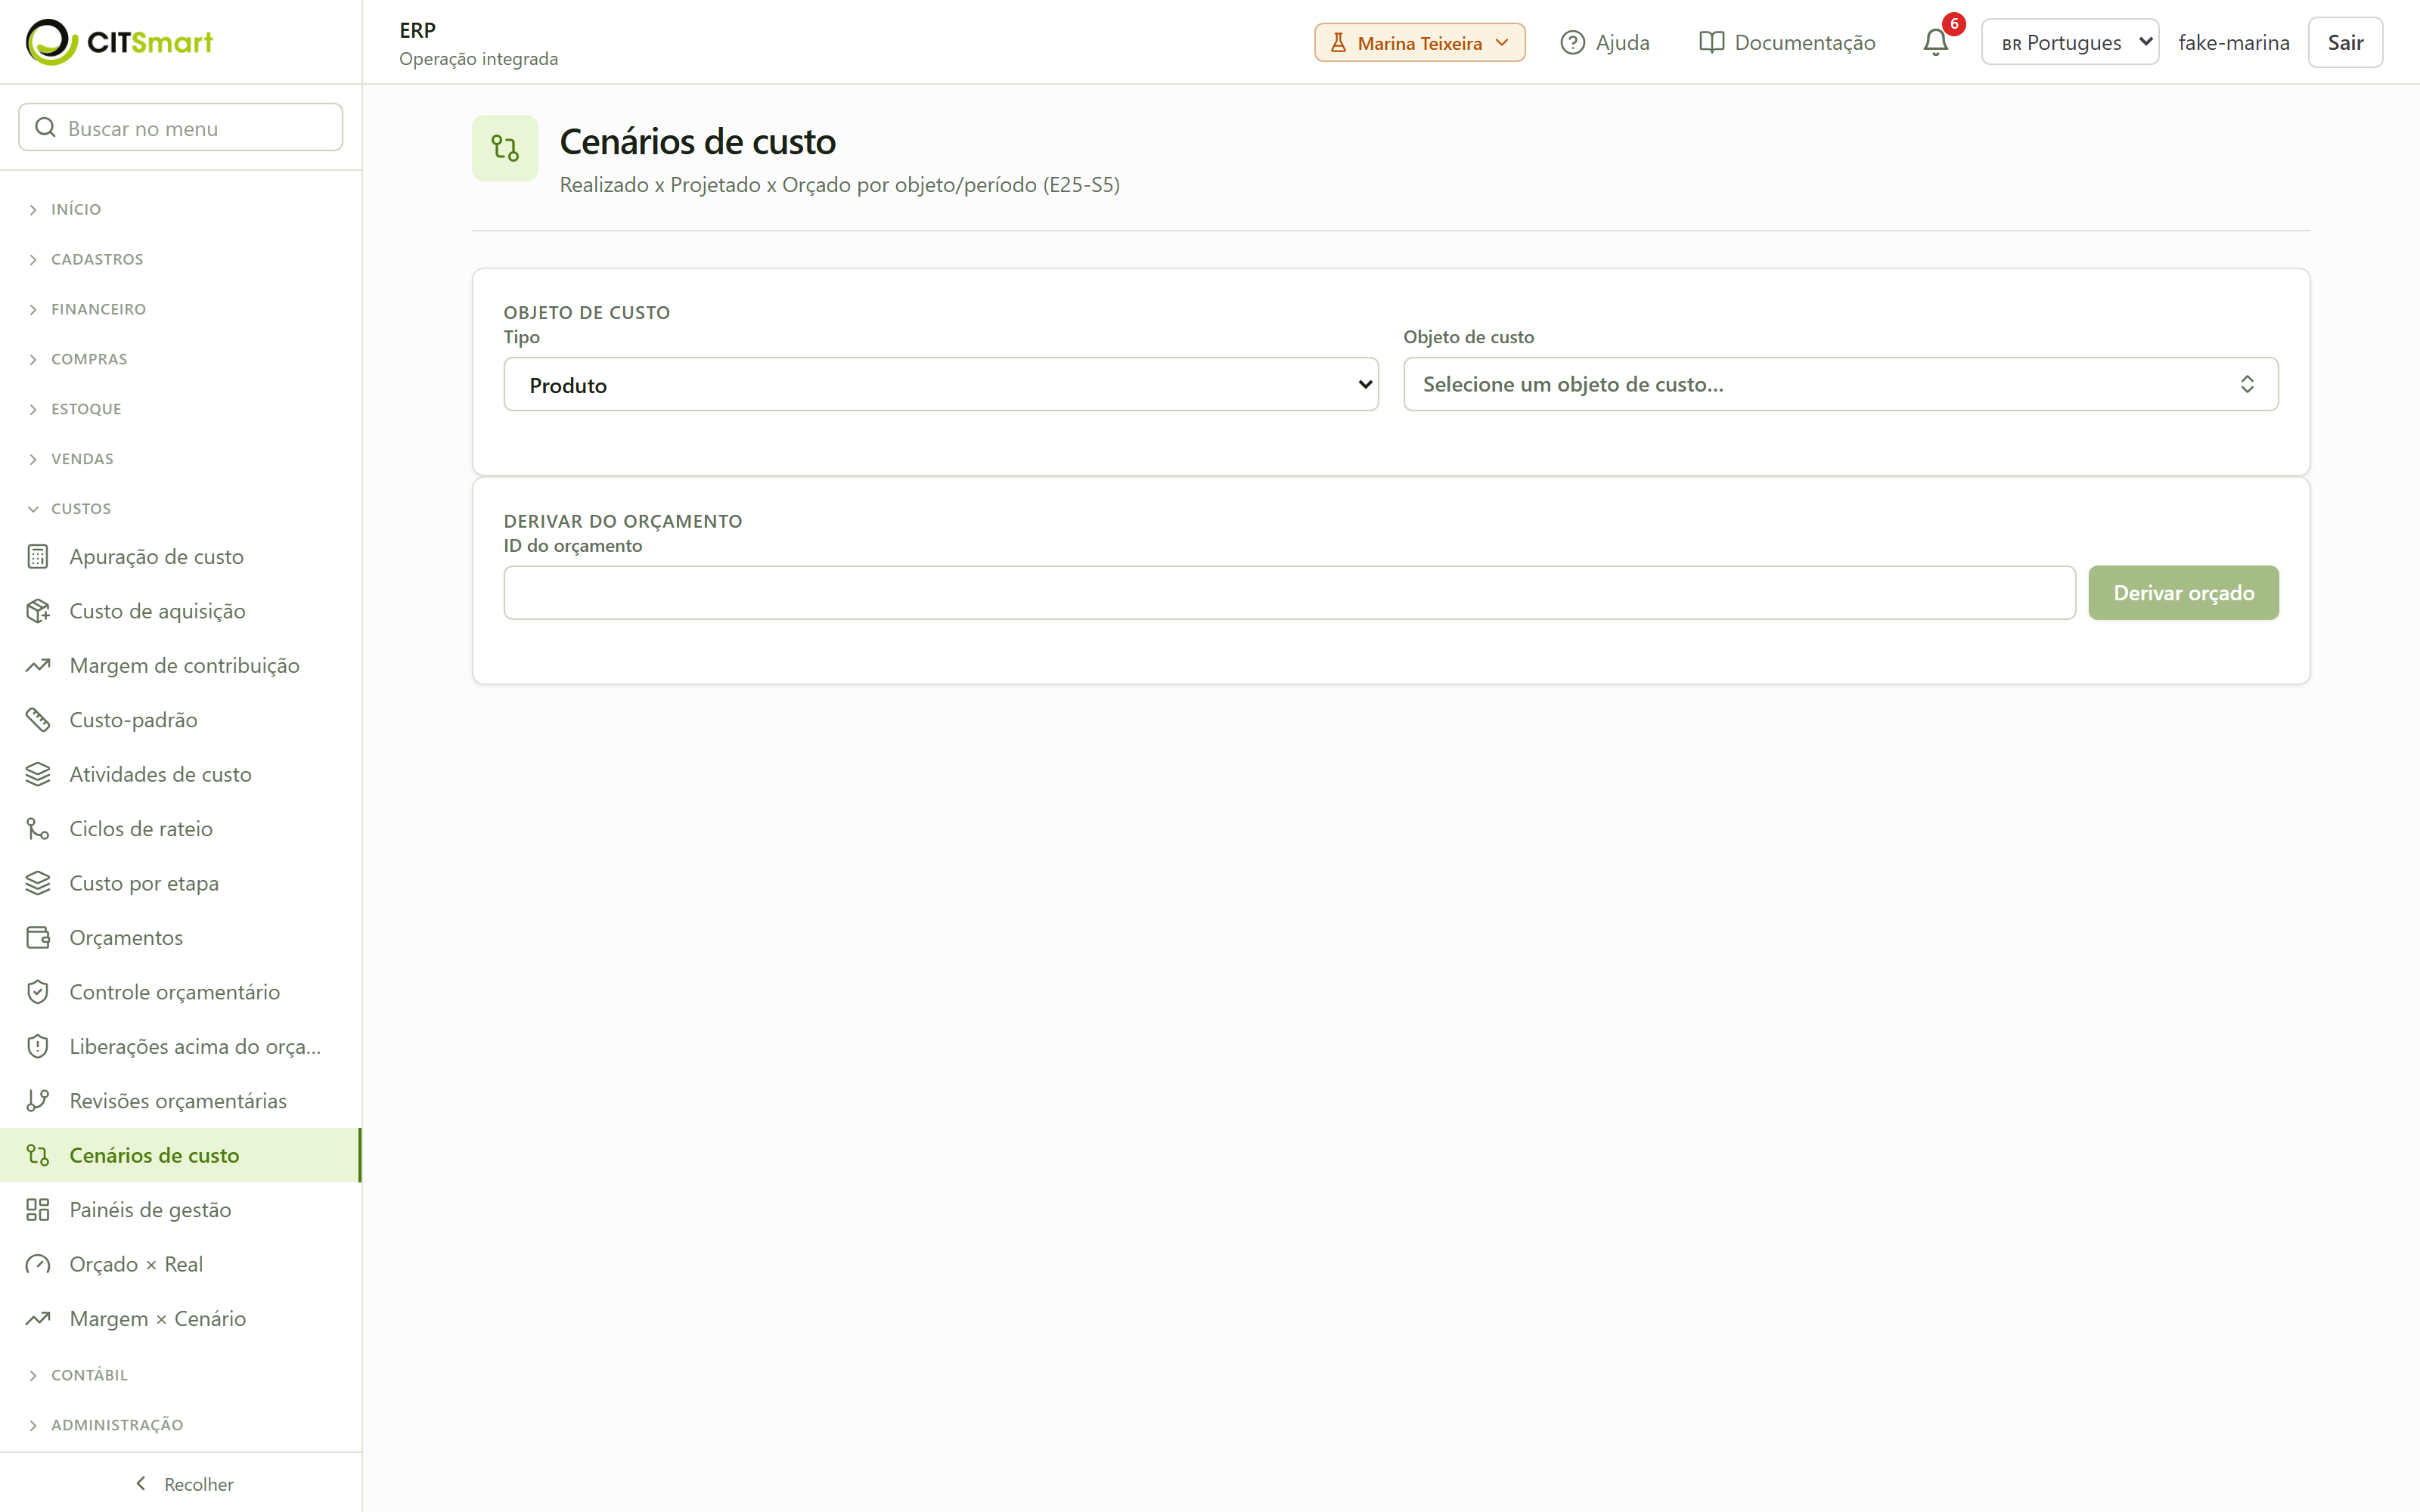Open the Marina Teixeira user dropdown

[1419, 43]
